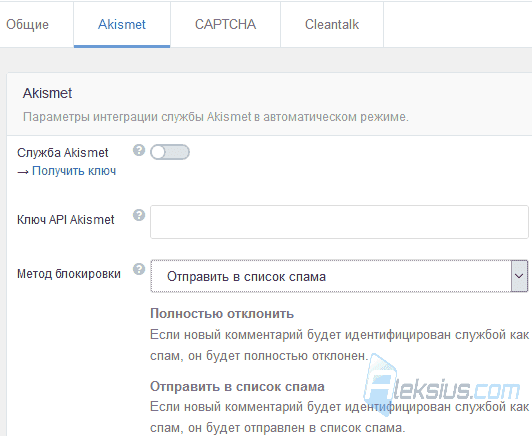532x440 pixels.
Task: Go to the CAPTCHA tab
Action: (x=225, y=24)
